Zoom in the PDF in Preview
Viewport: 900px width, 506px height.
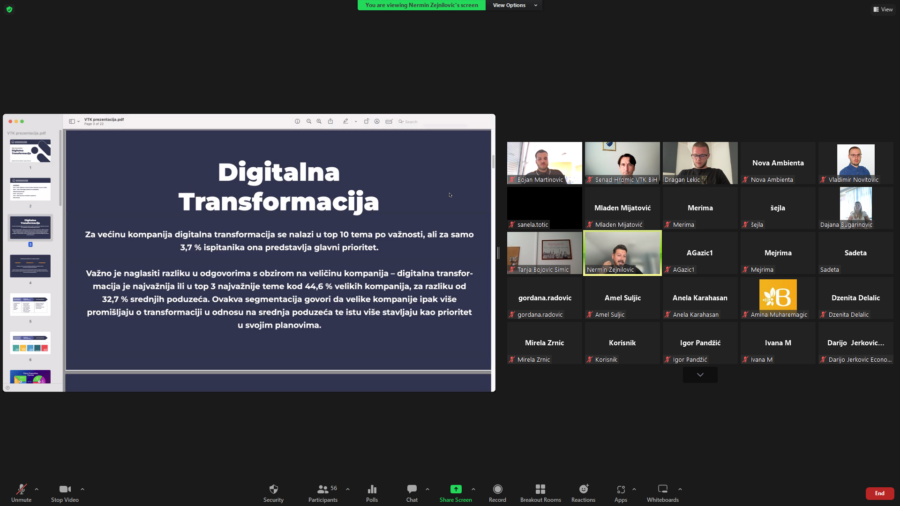tap(319, 122)
